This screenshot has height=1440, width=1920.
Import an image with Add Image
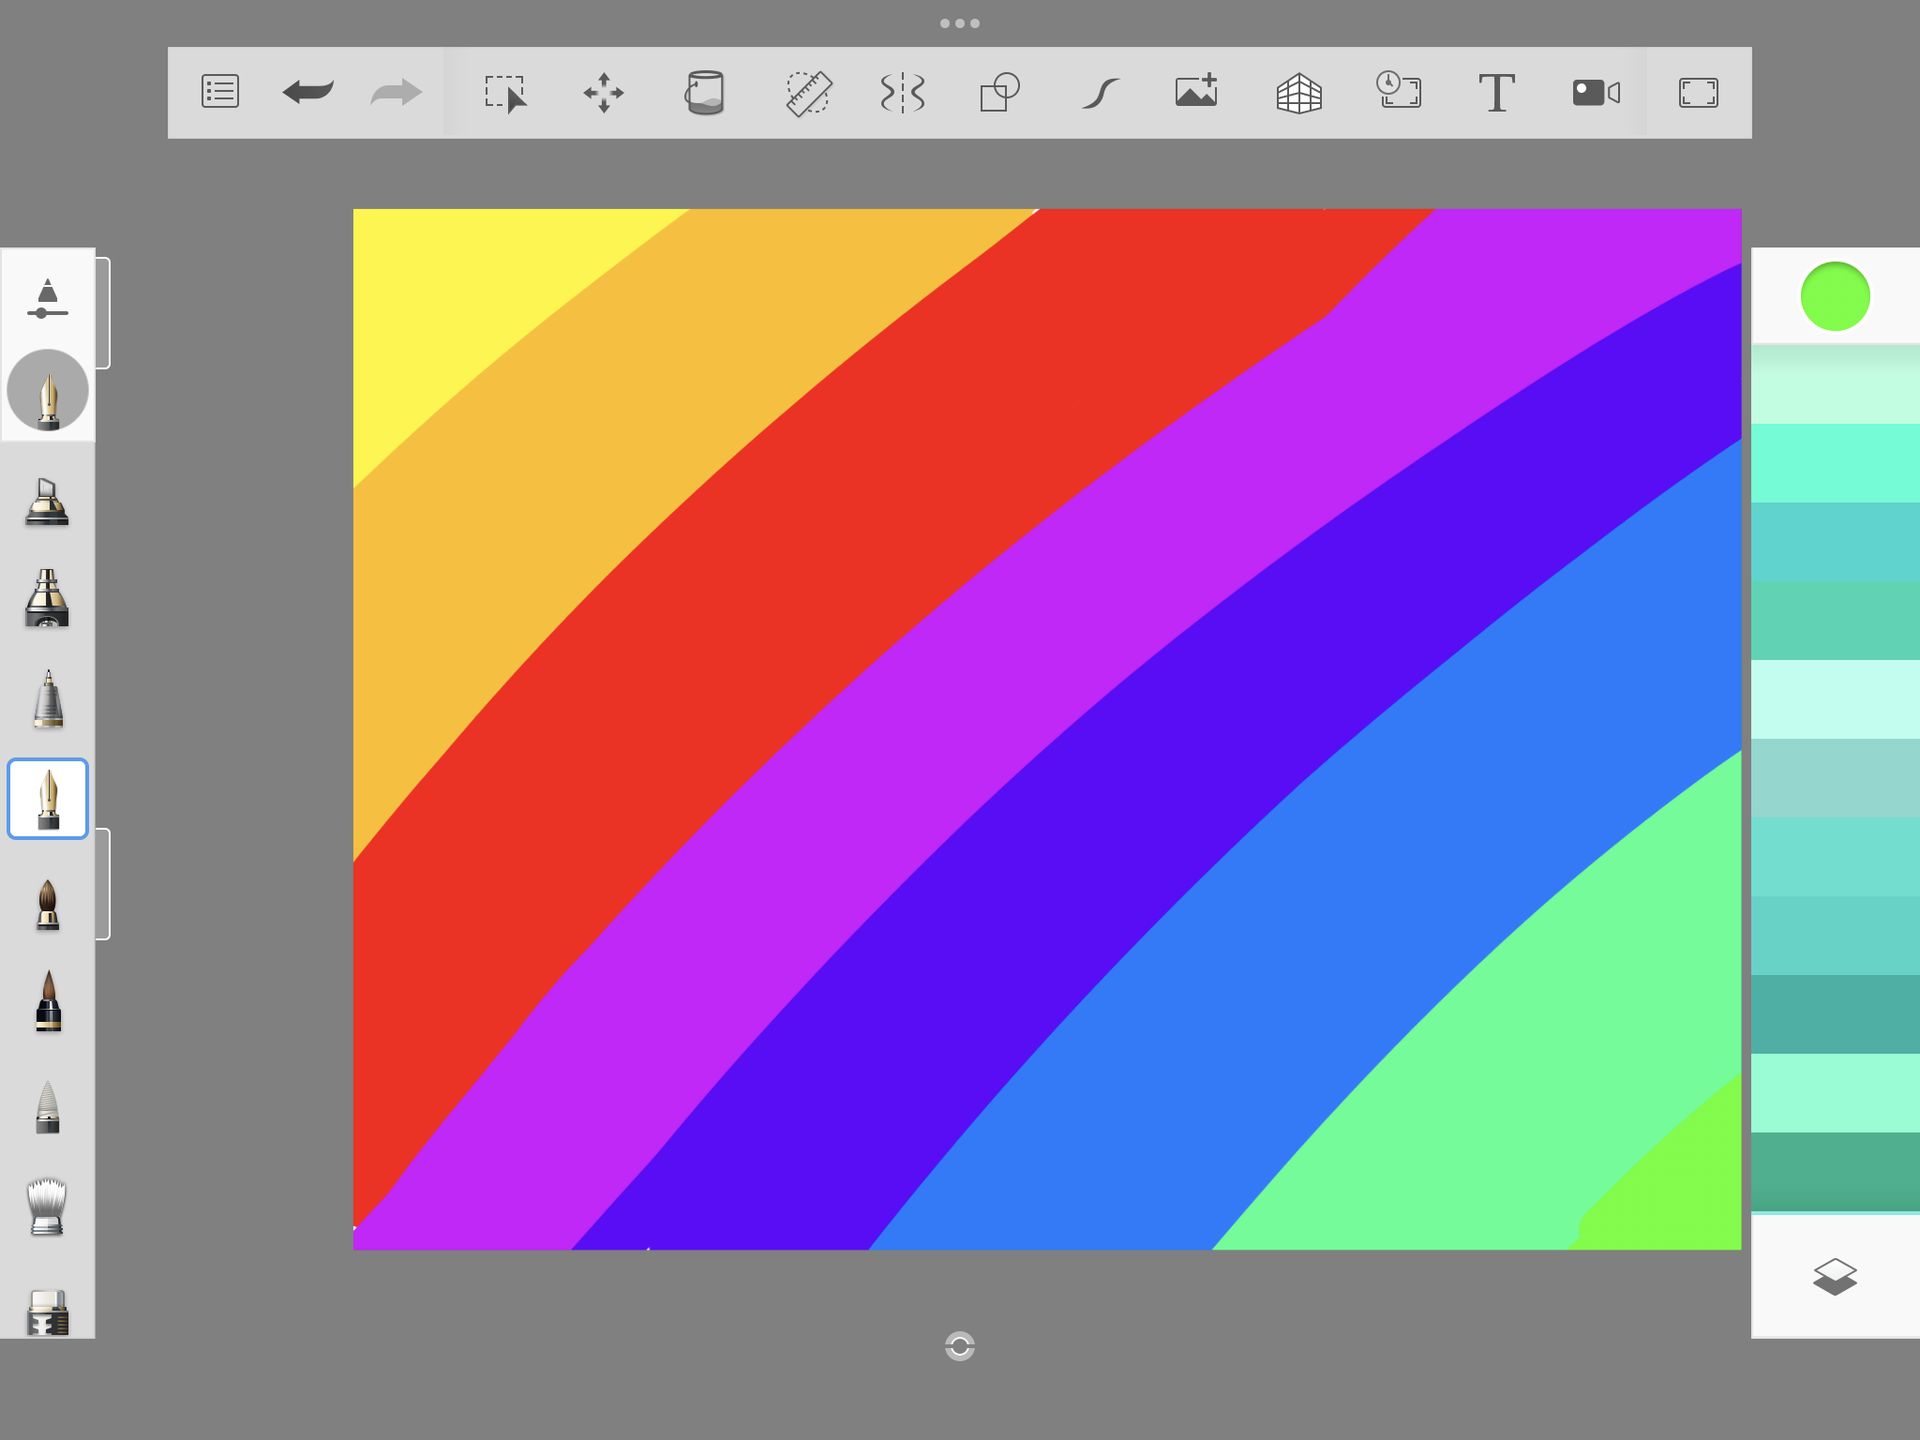(x=1196, y=91)
